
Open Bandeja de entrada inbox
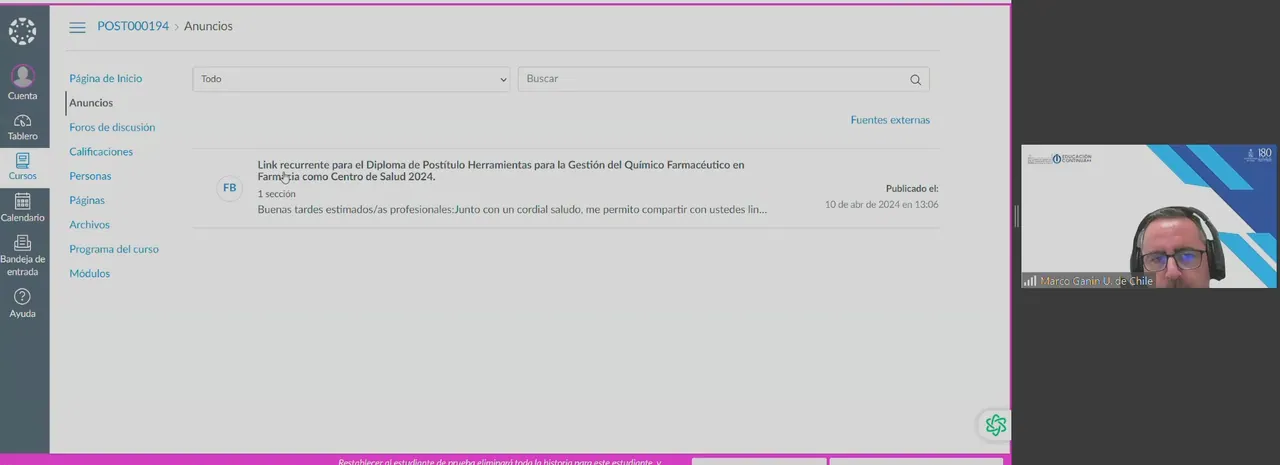click(x=22, y=255)
